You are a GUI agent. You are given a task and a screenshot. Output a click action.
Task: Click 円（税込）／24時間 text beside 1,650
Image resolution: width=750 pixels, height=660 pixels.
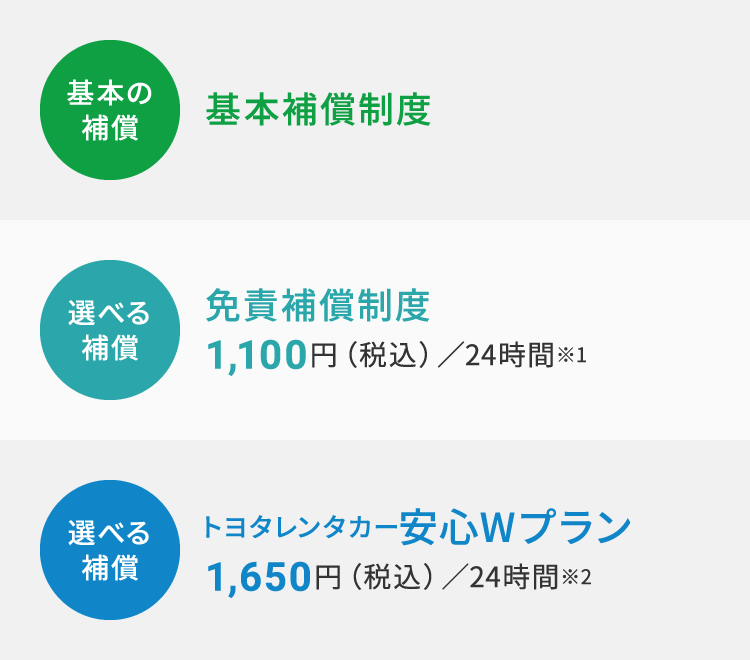coord(437,577)
